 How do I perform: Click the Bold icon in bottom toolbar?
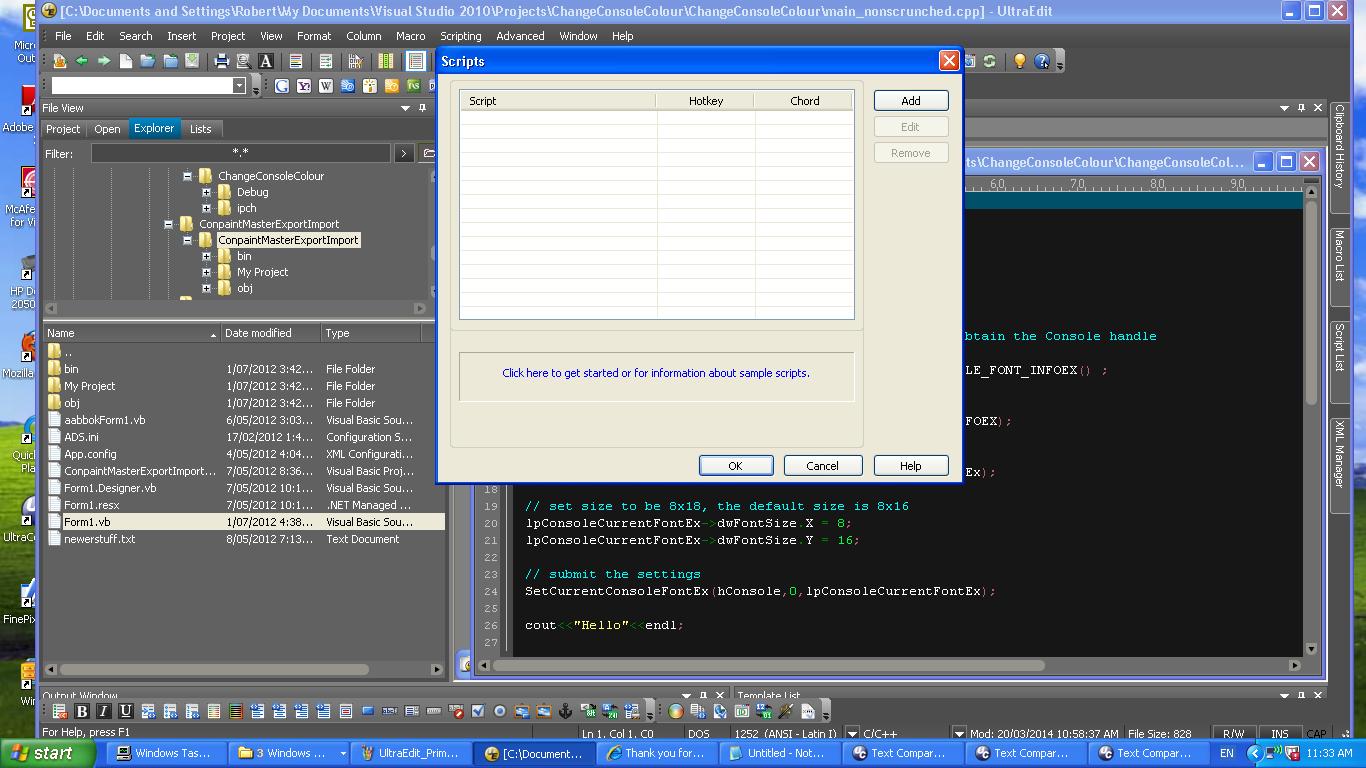tap(82, 711)
